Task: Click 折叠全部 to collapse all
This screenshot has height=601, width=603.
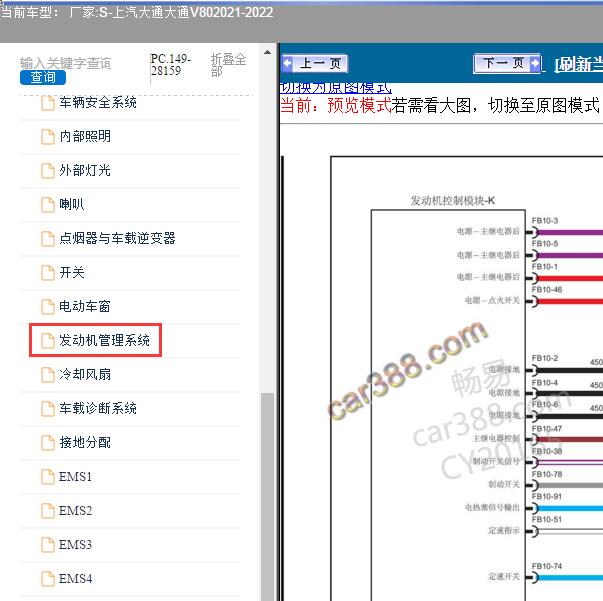Action: pos(228,65)
